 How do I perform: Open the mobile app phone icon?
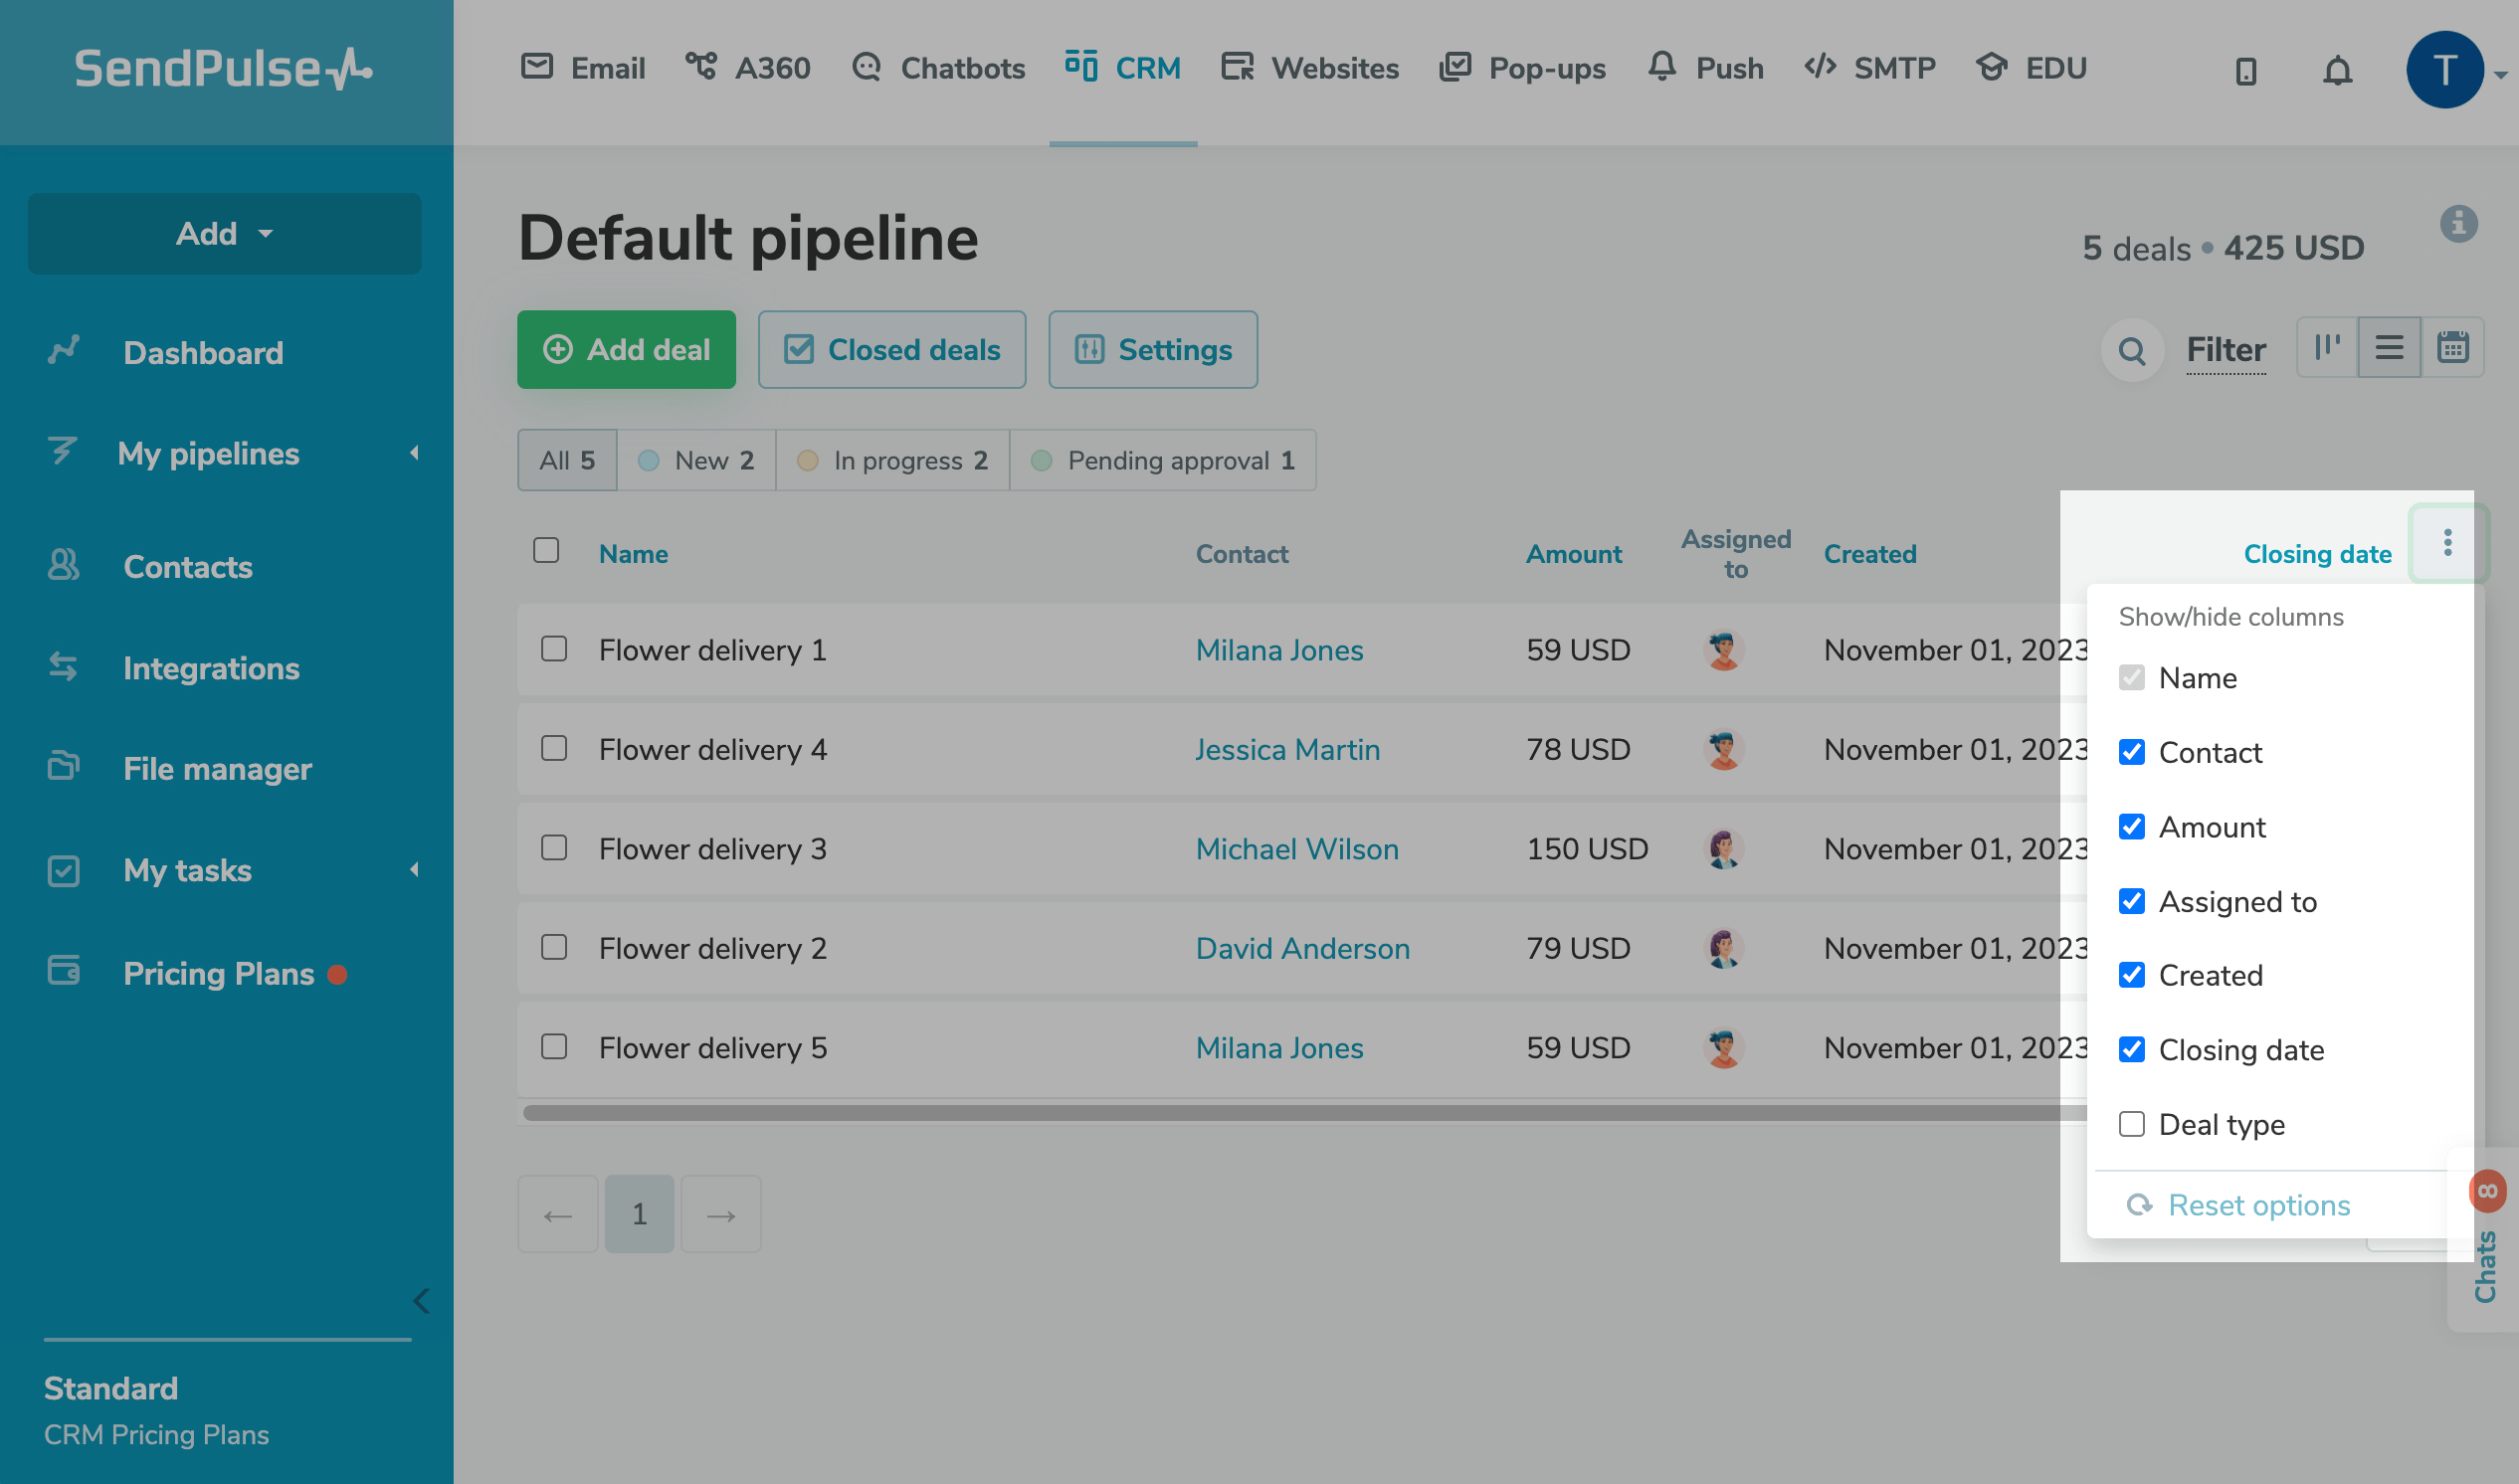pos(2246,71)
